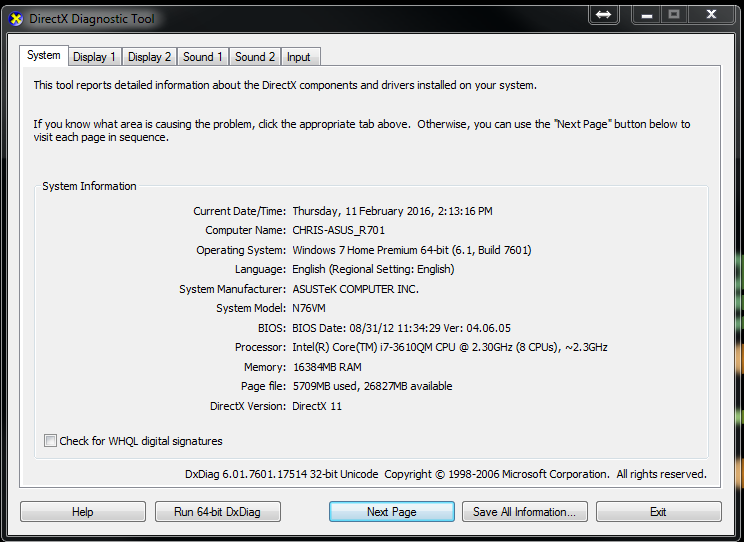Exit the diagnostic tool via Exit button
This screenshot has width=744, height=542.
click(658, 512)
